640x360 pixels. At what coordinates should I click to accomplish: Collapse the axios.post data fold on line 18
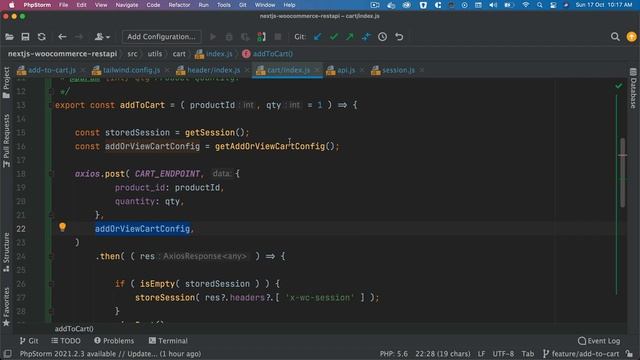[51, 174]
